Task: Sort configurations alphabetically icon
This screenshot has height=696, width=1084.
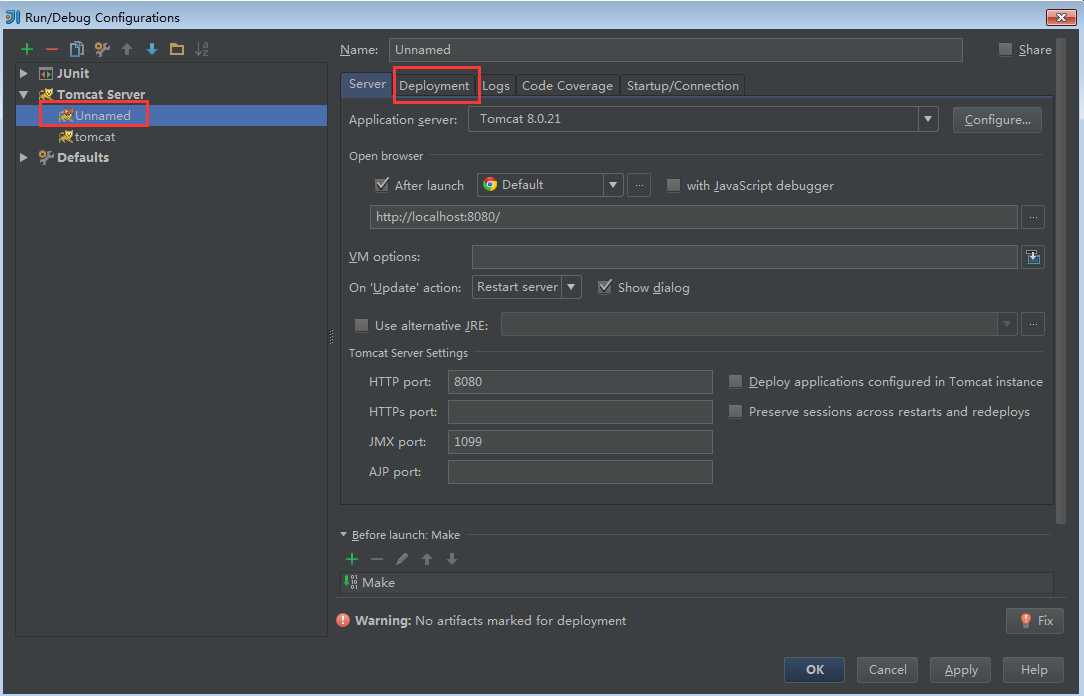Action: click(x=201, y=49)
